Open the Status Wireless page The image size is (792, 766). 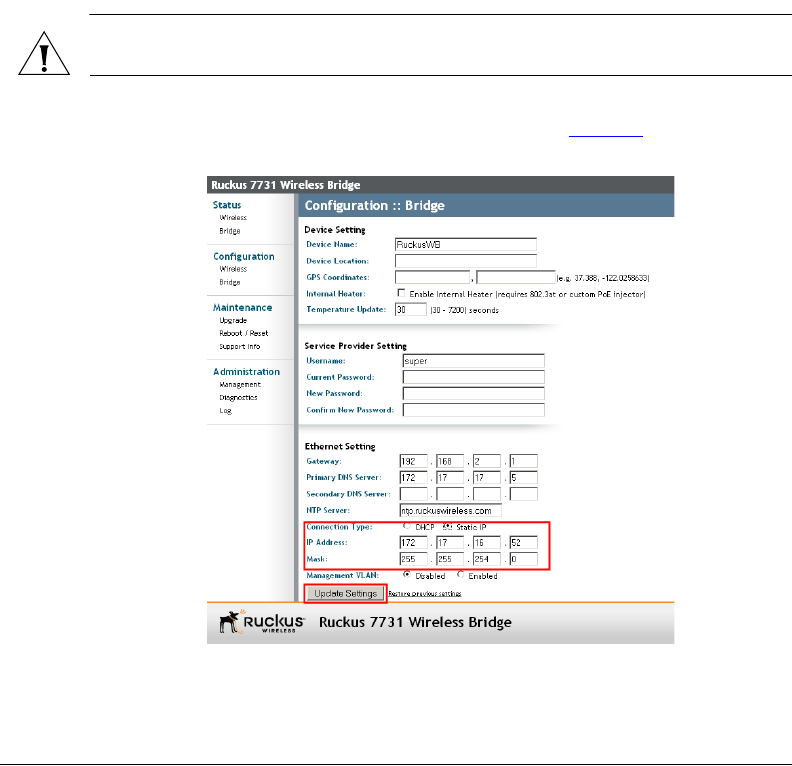[x=233, y=218]
